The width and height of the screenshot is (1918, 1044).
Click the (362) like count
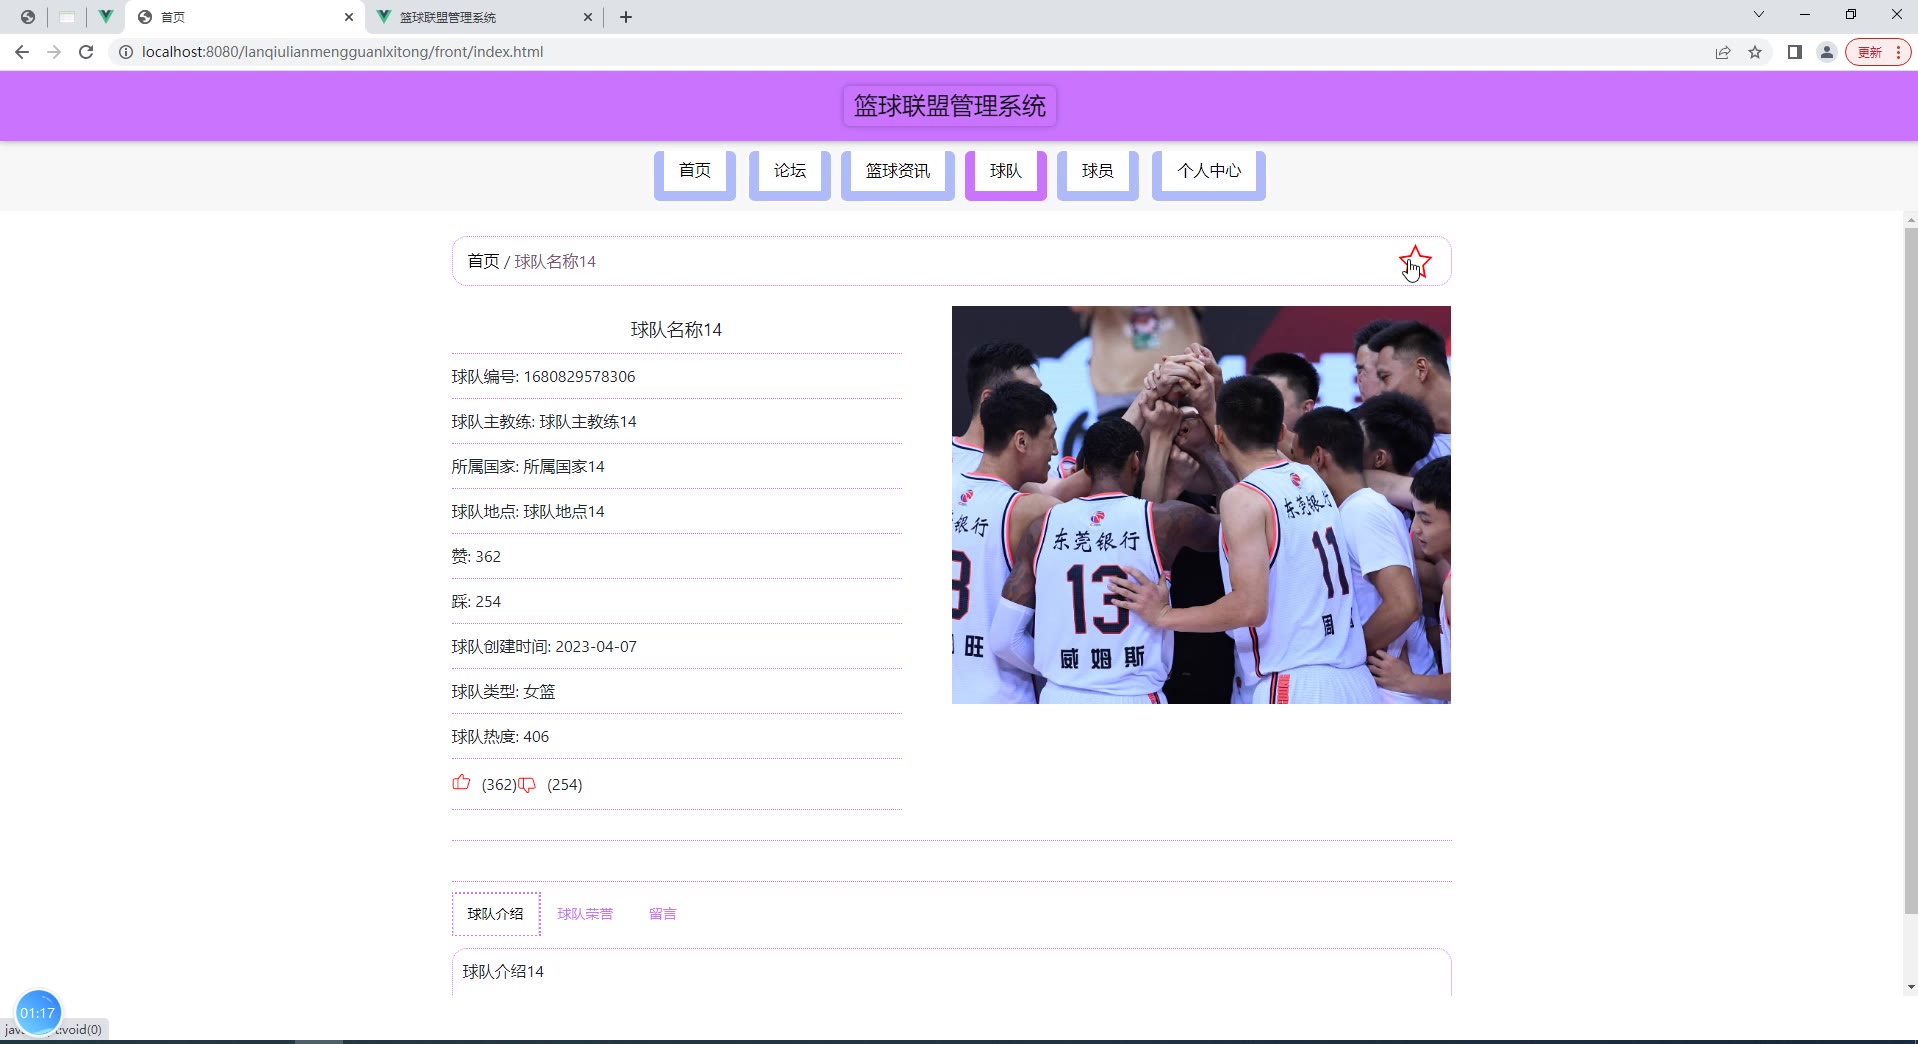click(x=499, y=785)
